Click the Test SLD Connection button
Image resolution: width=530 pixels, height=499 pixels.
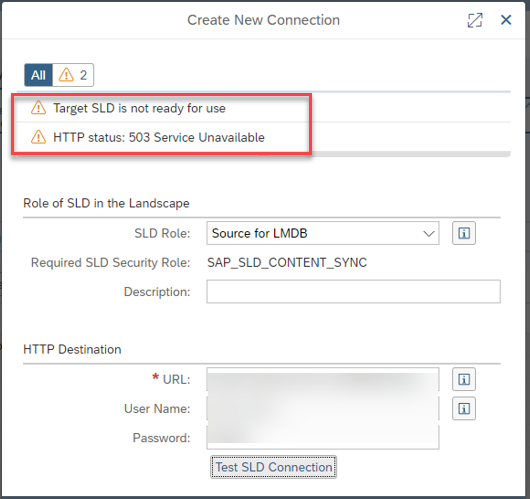point(273,467)
